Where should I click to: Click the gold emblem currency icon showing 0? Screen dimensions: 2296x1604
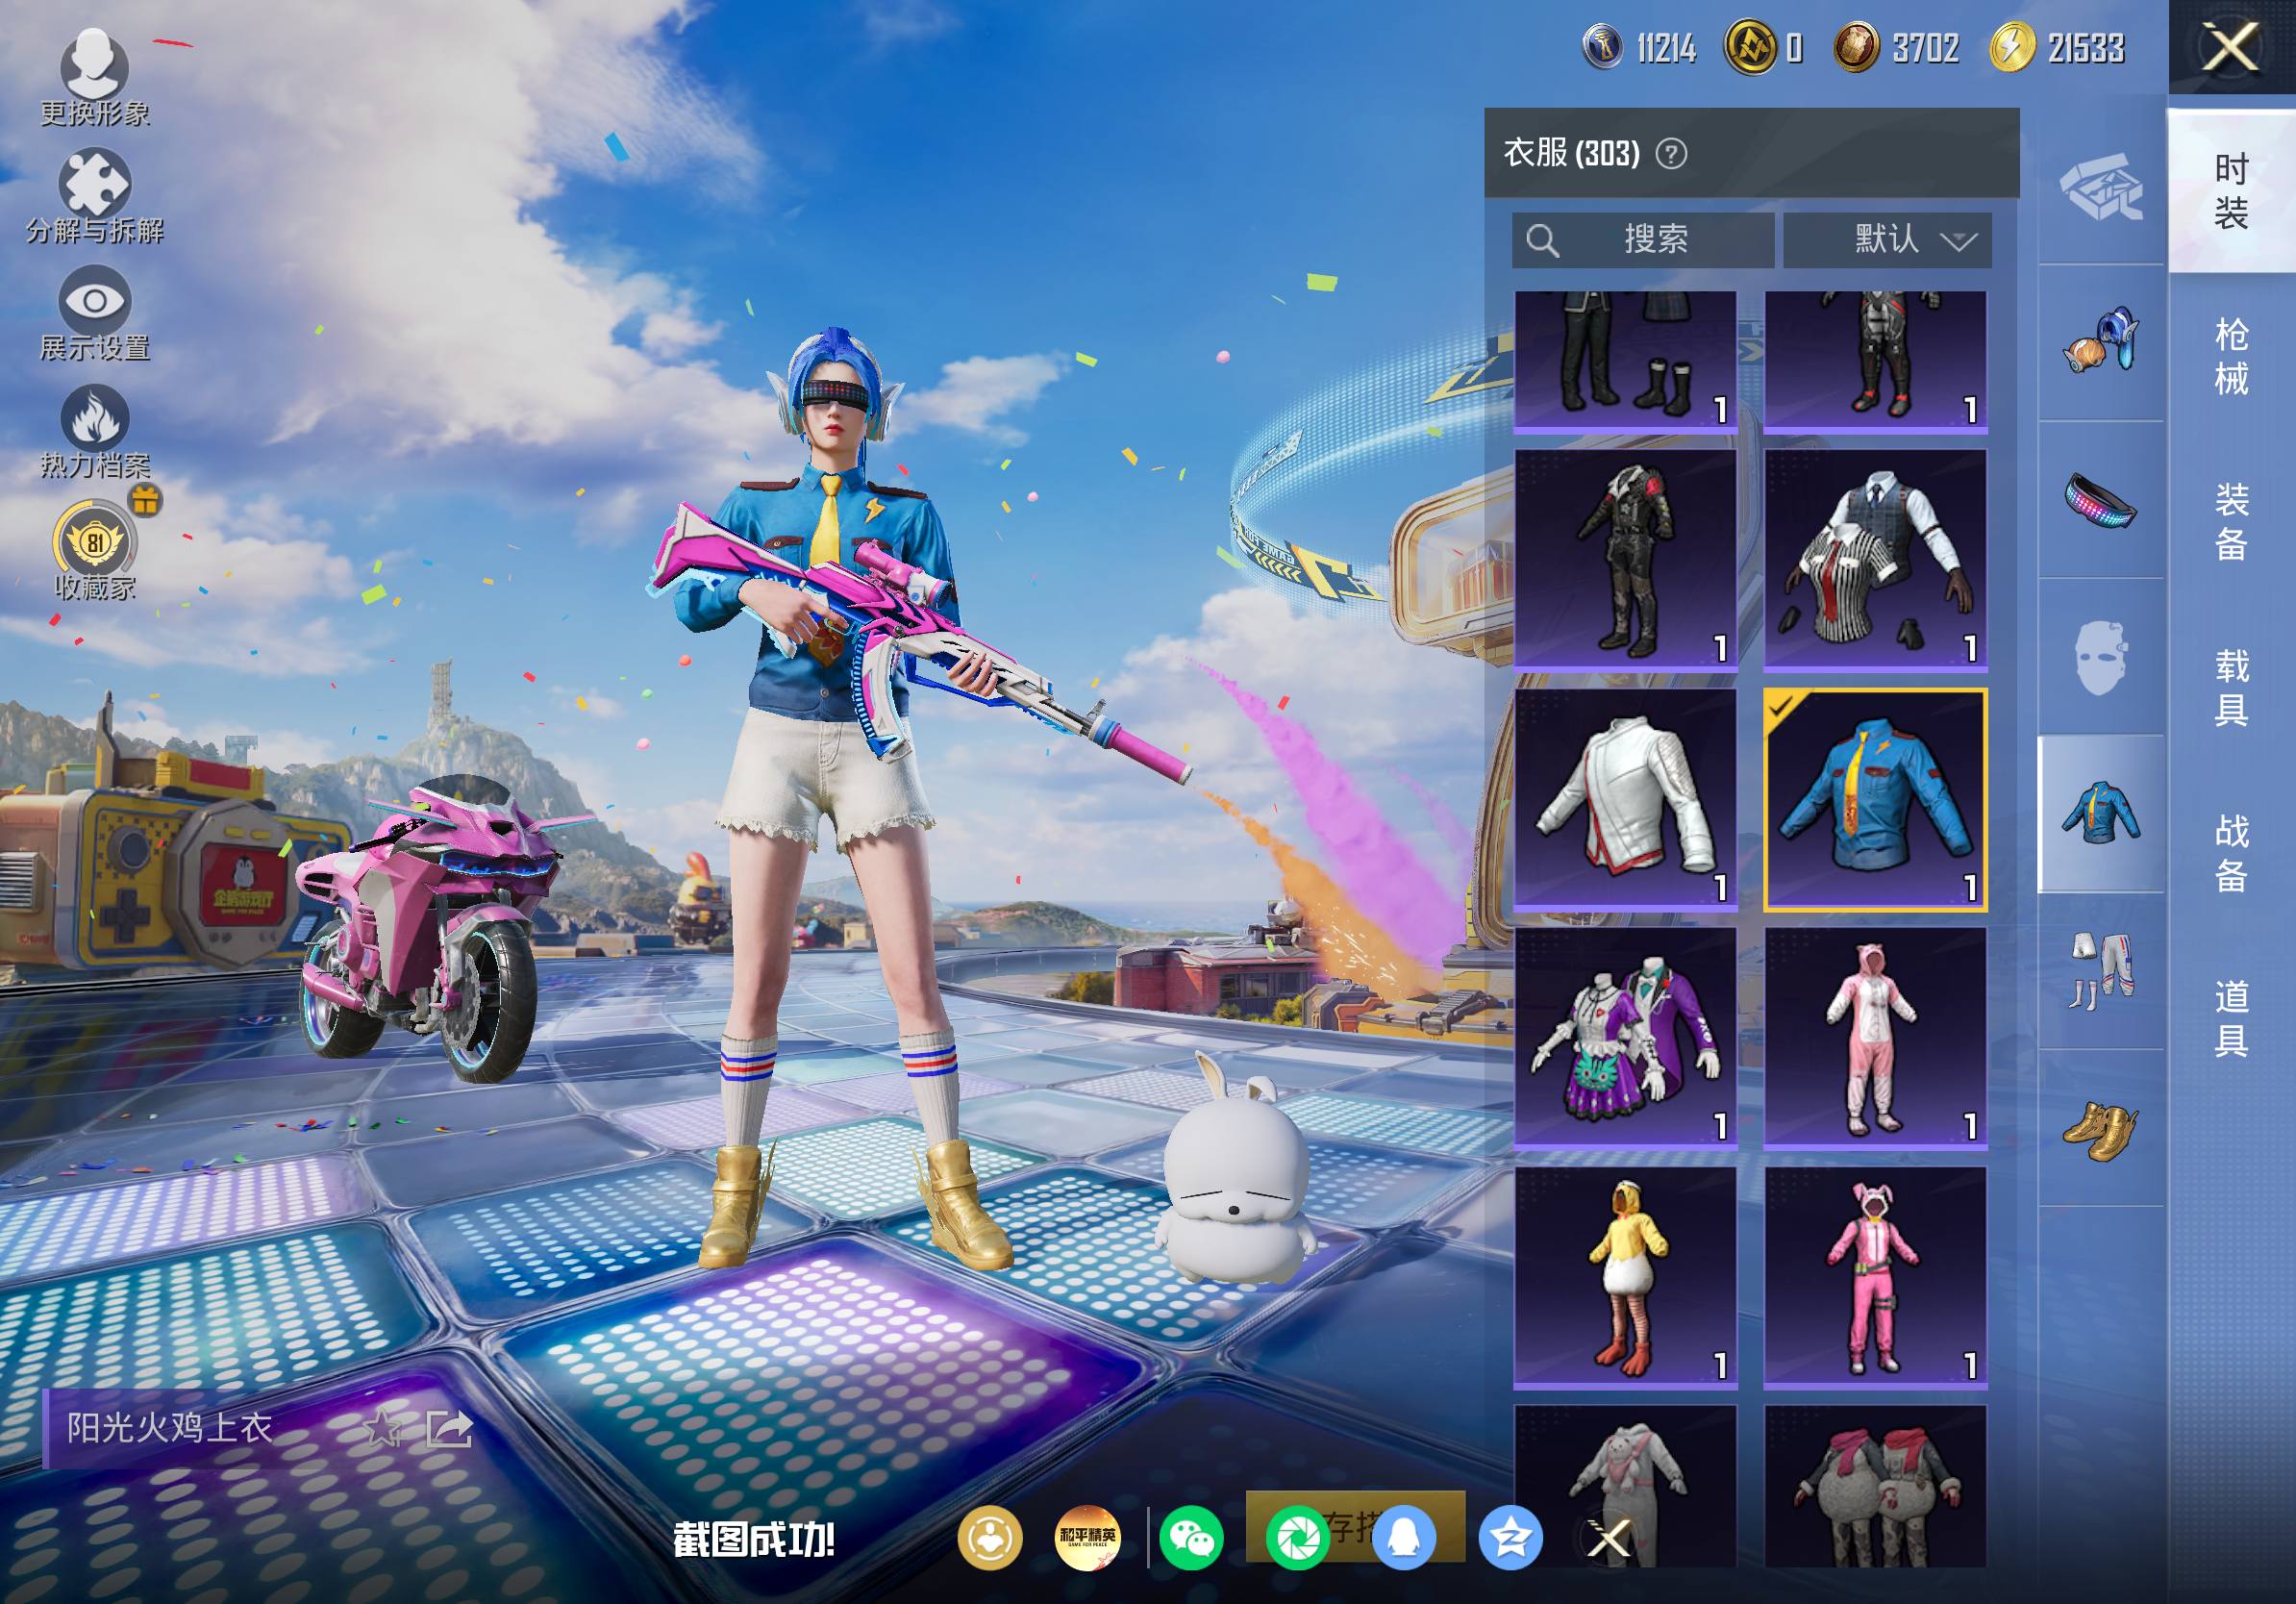click(x=1751, y=47)
